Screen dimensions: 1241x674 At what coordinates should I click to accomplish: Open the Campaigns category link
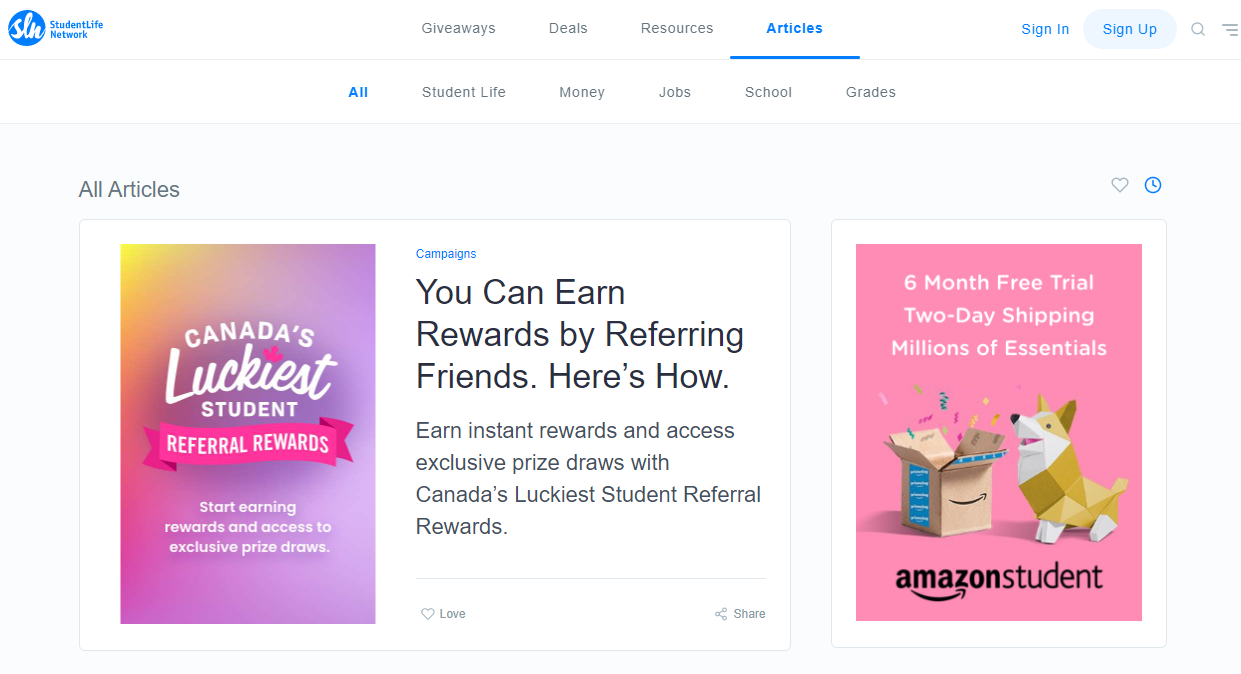point(446,254)
